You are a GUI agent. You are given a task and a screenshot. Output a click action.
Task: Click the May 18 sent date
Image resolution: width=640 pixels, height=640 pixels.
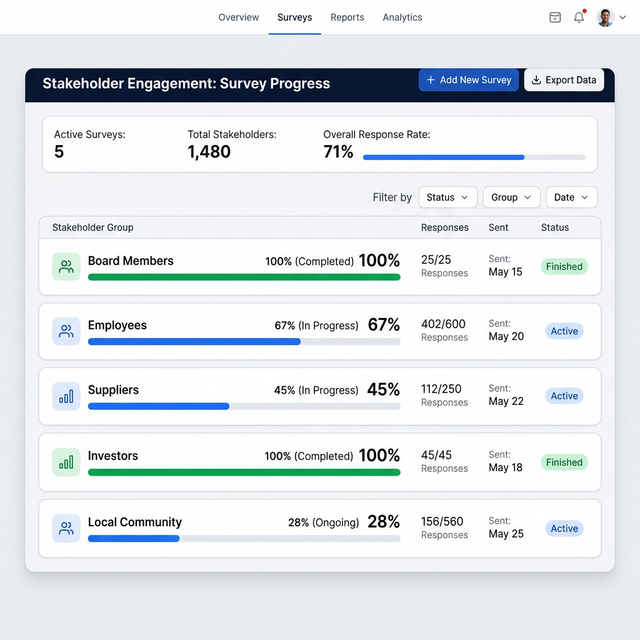coord(505,467)
